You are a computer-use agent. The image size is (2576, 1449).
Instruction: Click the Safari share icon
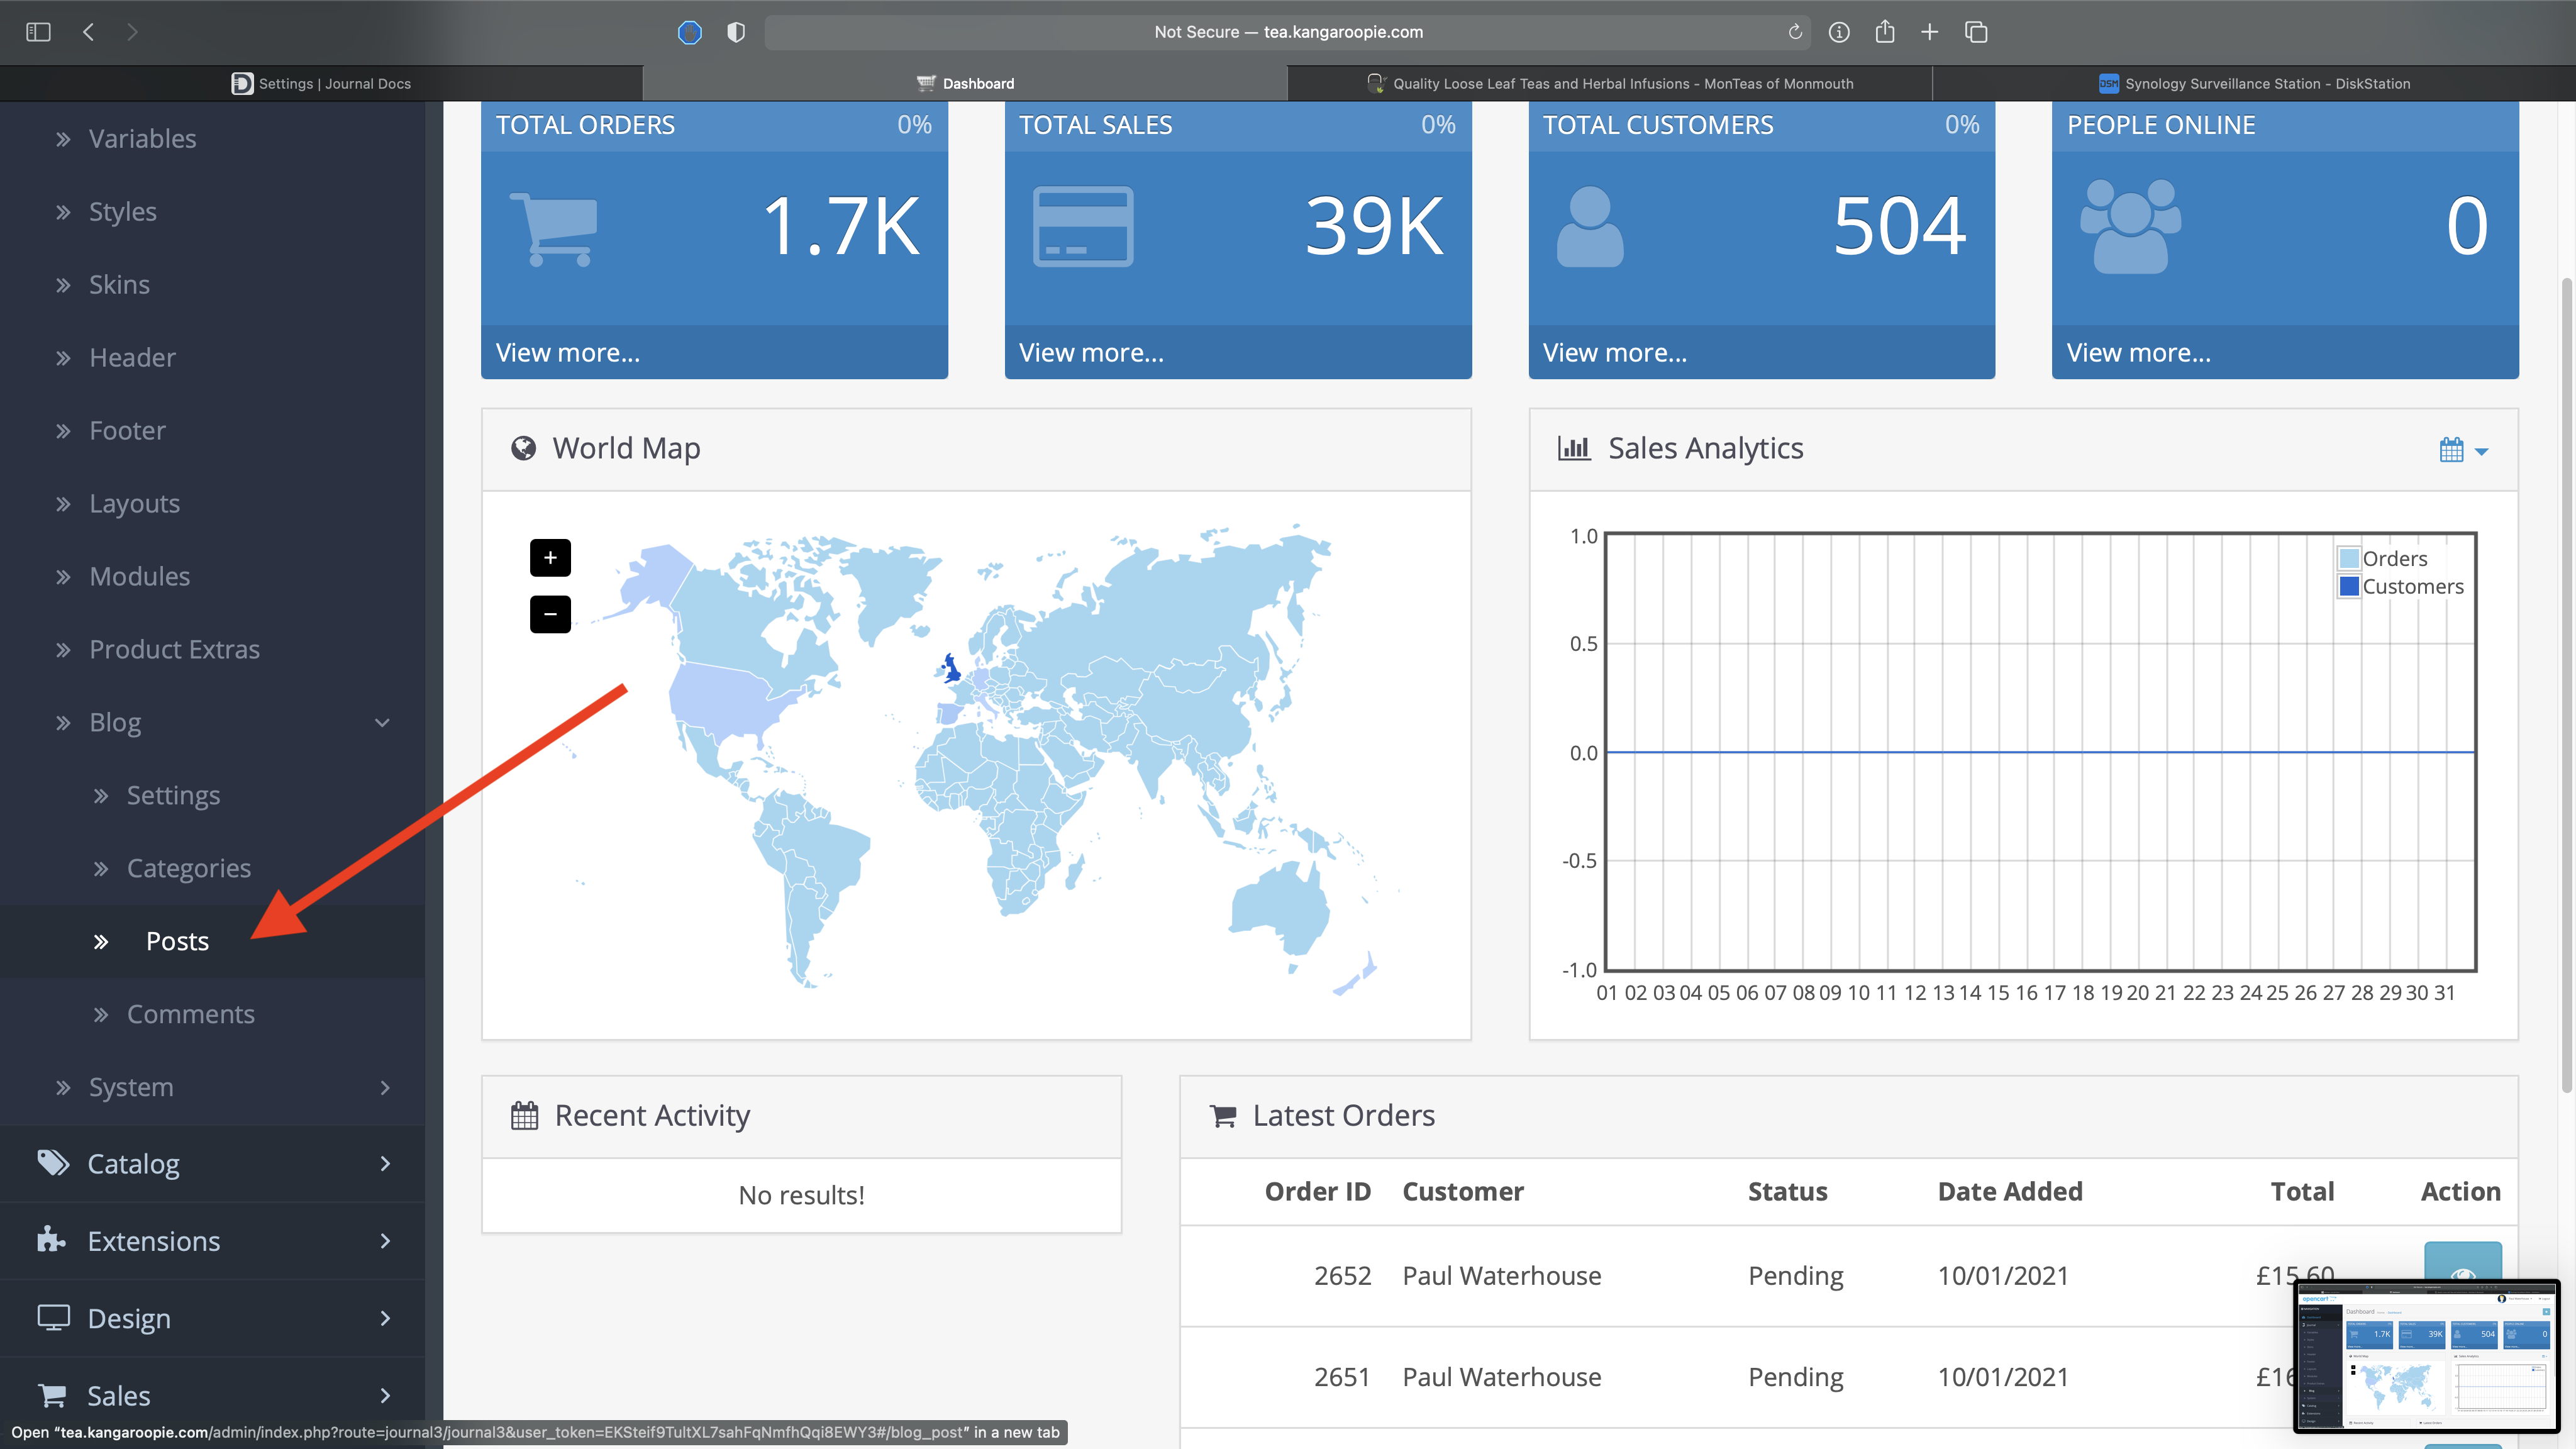coord(1884,32)
